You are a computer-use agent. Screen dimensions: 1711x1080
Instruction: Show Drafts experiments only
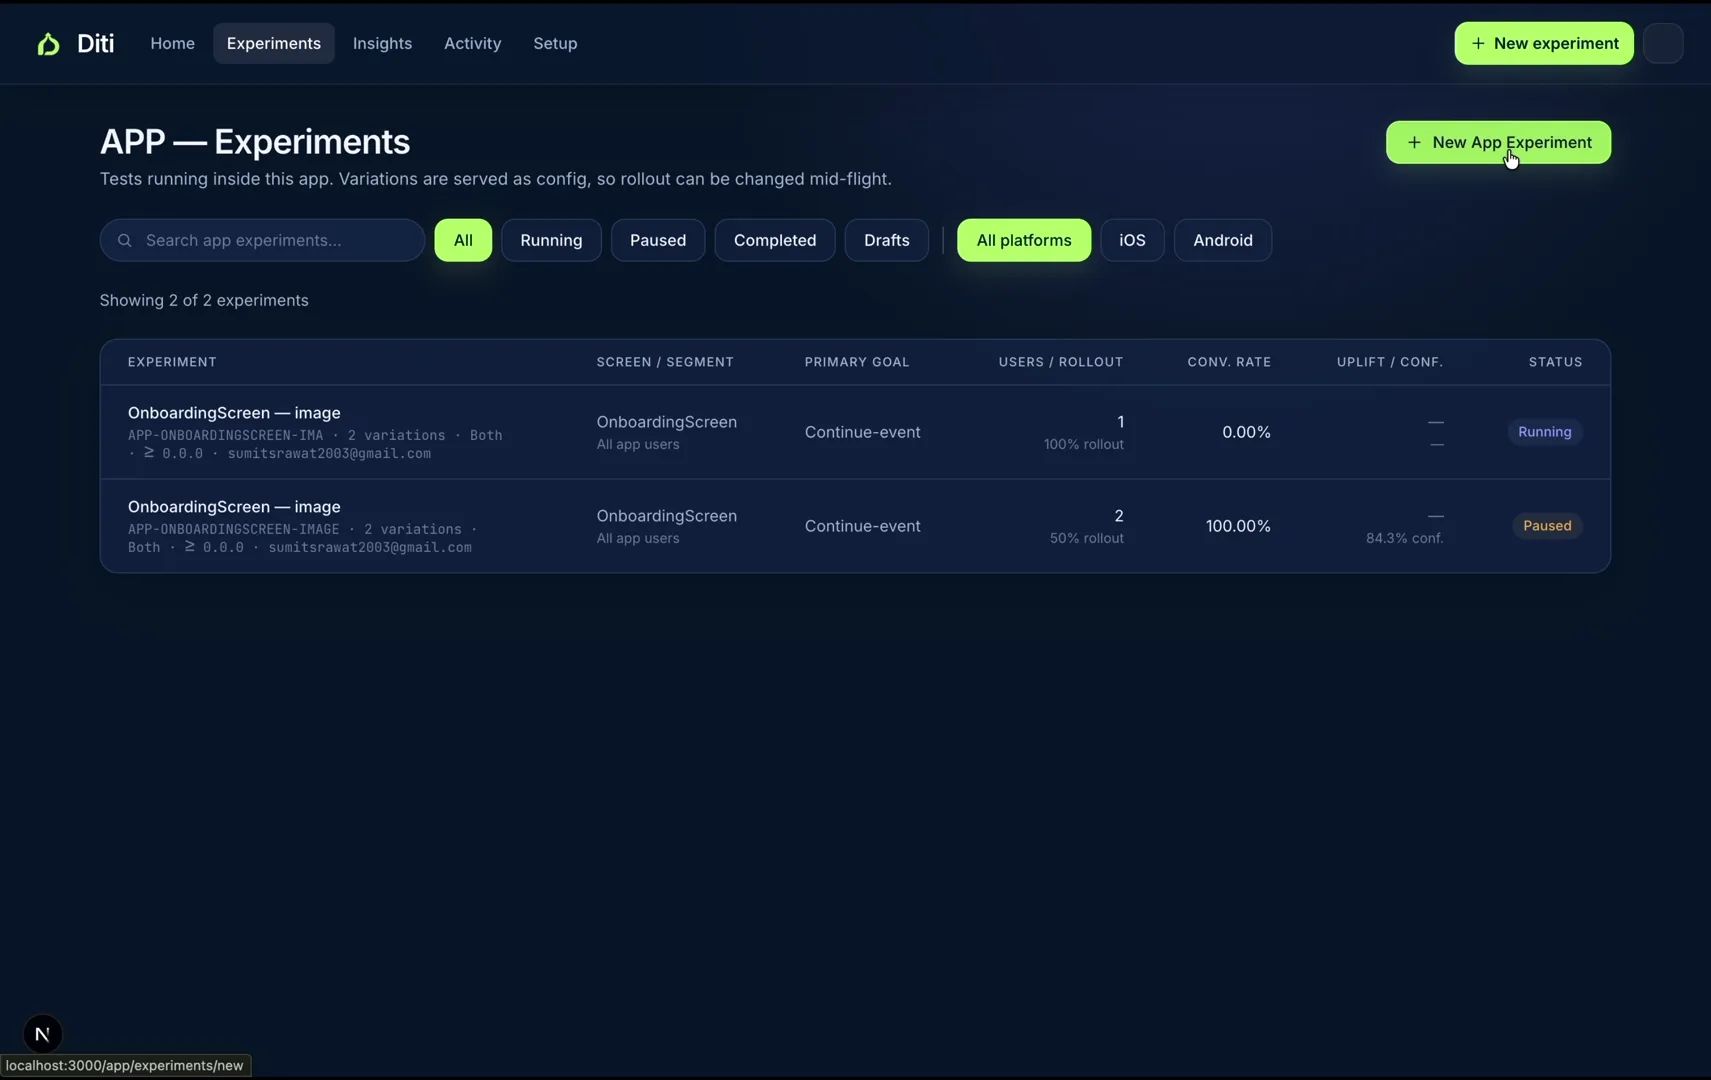(x=887, y=240)
